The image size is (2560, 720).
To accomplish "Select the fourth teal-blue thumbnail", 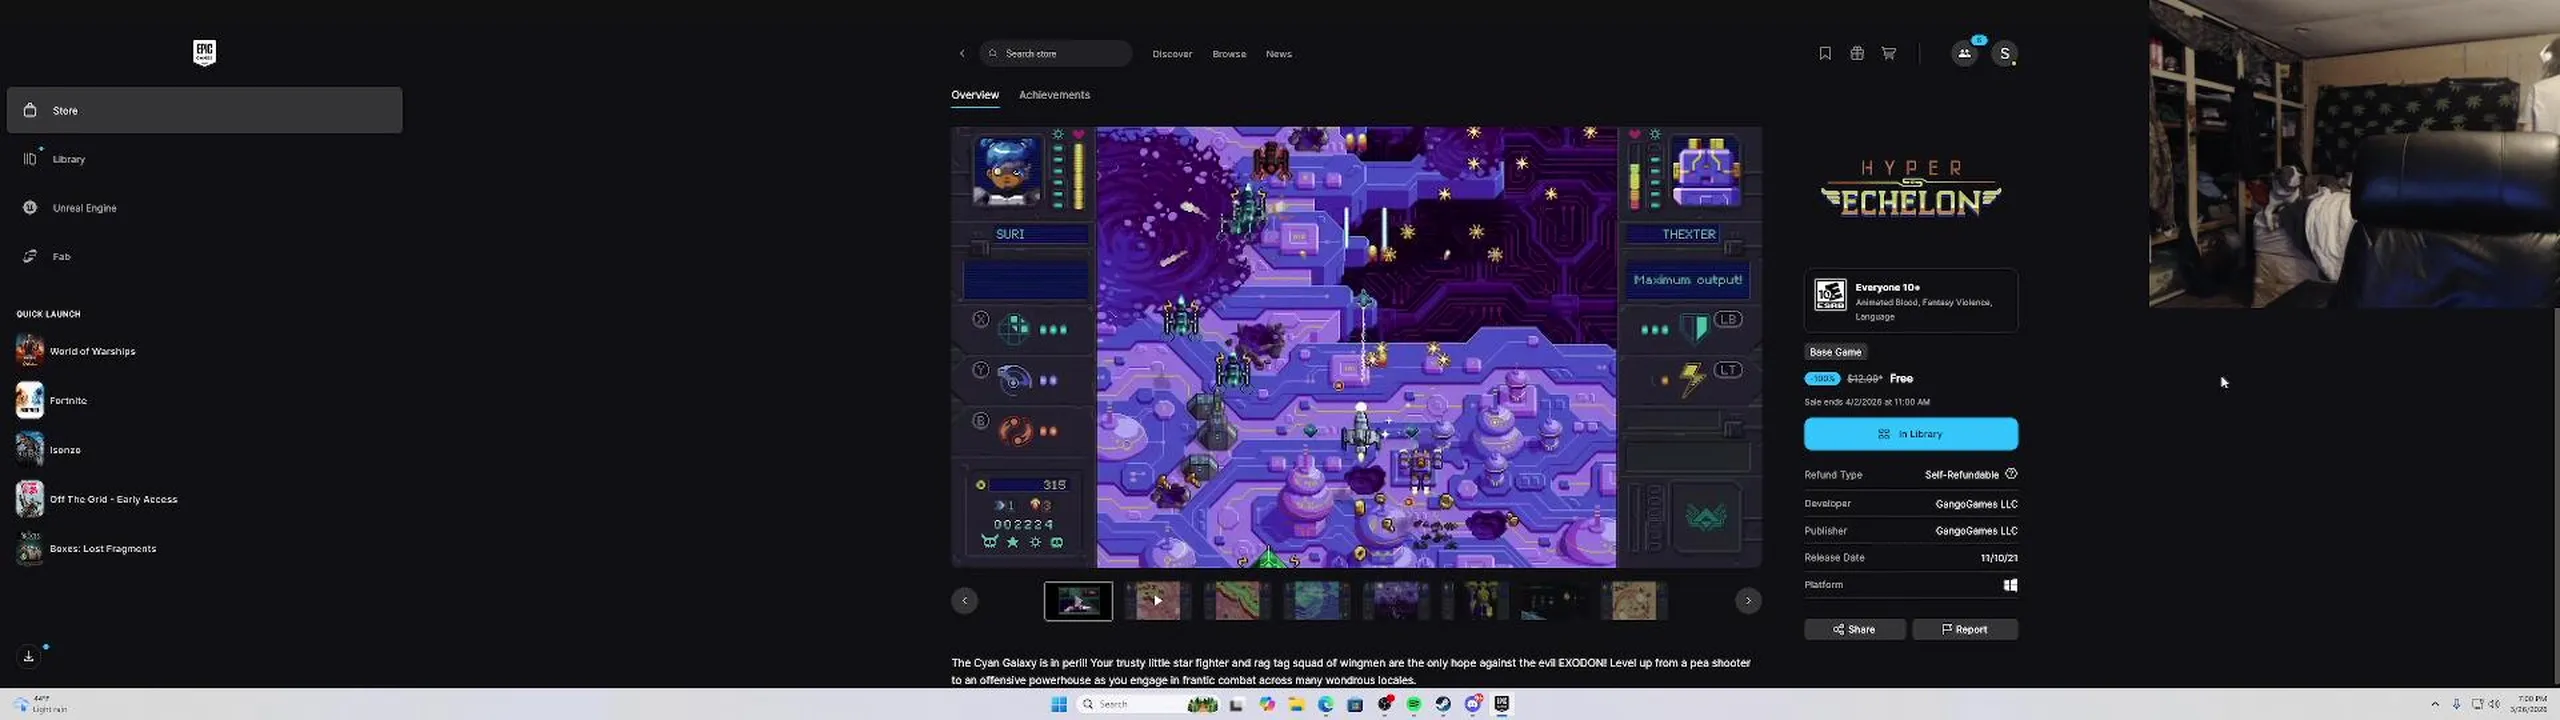I will (x=1316, y=601).
